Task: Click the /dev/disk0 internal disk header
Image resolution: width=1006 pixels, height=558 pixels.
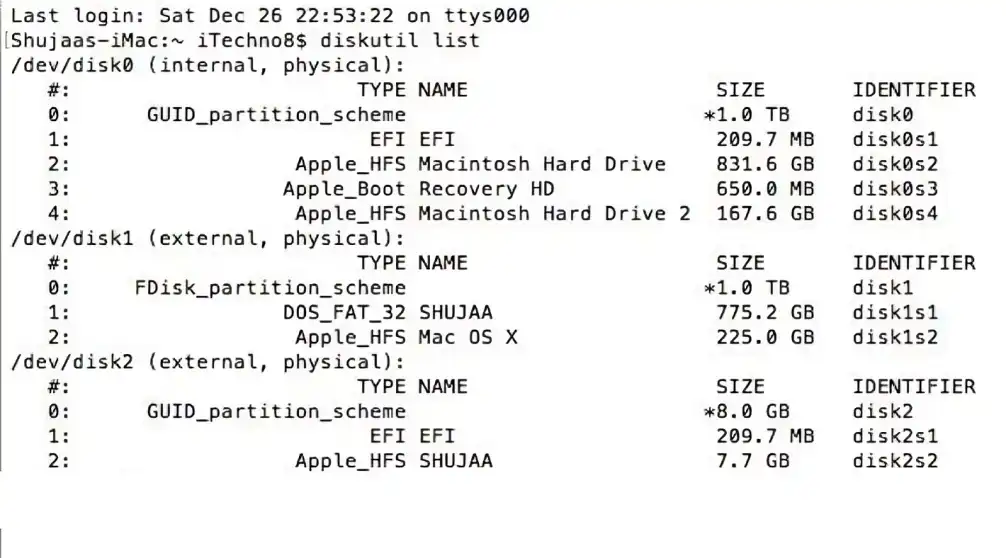Action: (207, 66)
